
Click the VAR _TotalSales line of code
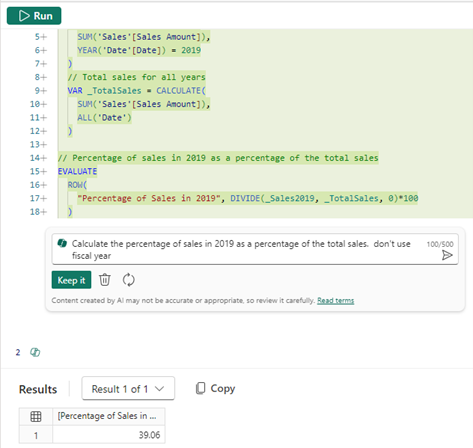pyautogui.click(x=137, y=91)
